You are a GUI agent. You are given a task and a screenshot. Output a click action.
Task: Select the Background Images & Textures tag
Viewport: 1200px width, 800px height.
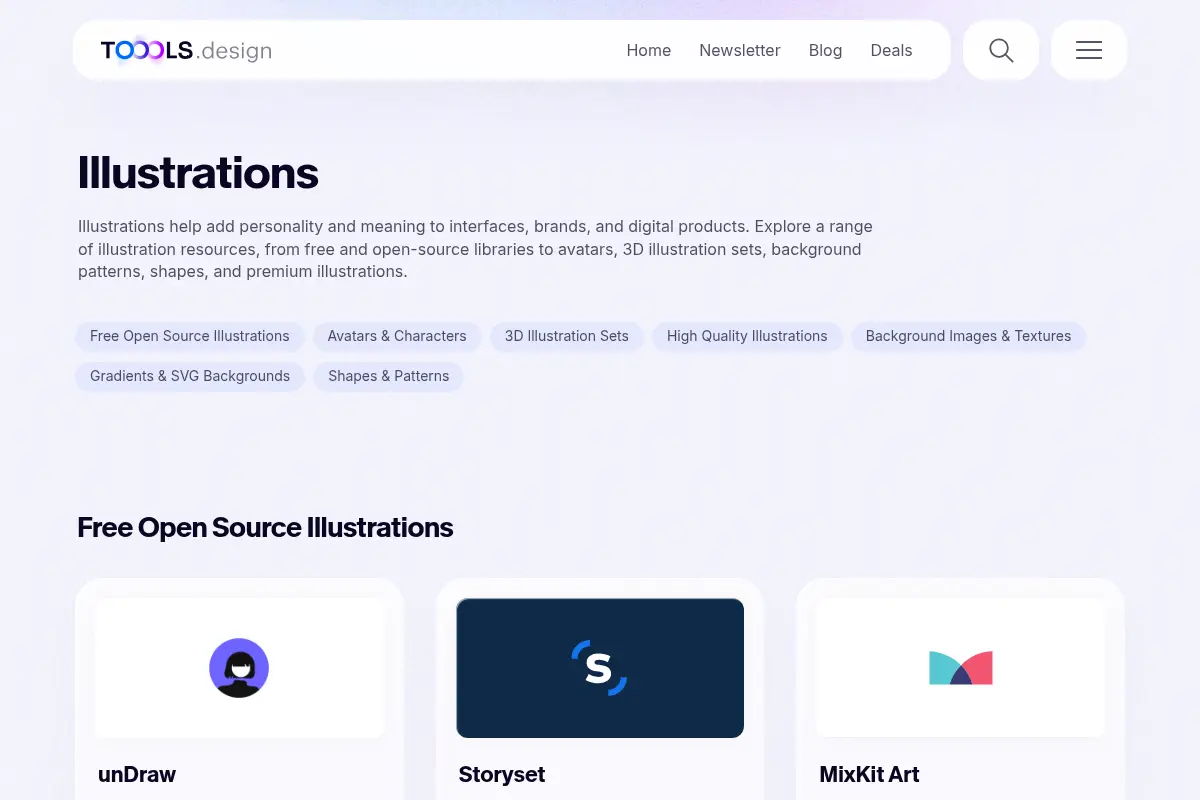pos(968,336)
